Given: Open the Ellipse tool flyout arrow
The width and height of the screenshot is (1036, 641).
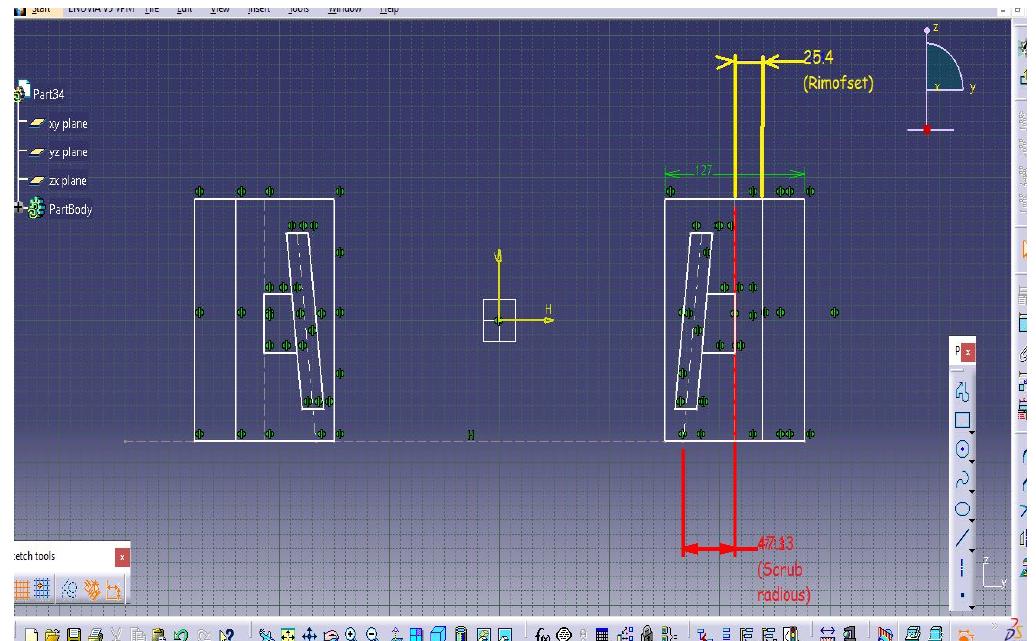Looking at the screenshot, I should [971, 519].
